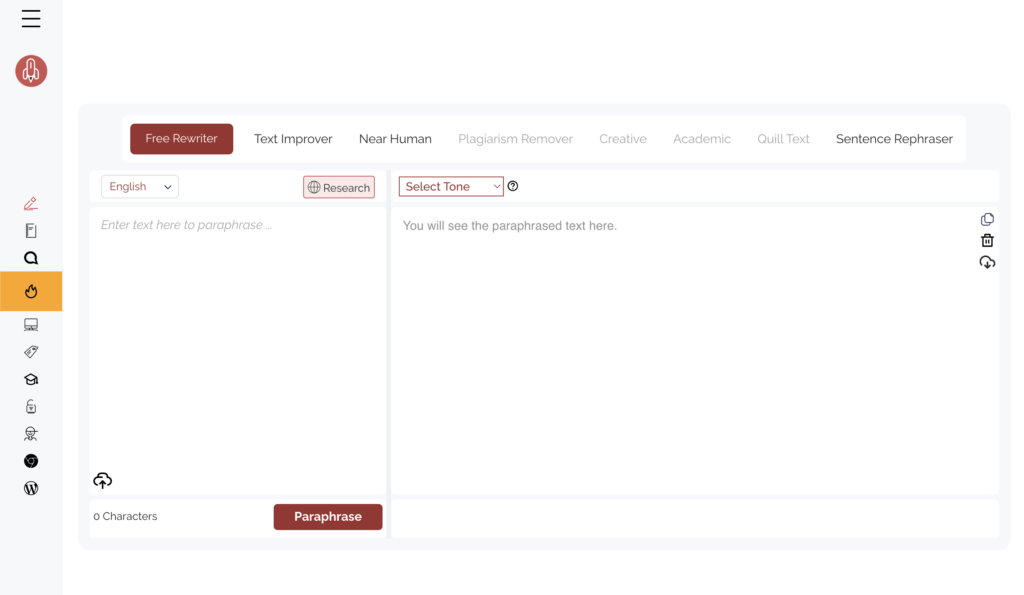Open the WordPress icon in sidebar
Screen dimensions: 1024x595
coord(31,489)
